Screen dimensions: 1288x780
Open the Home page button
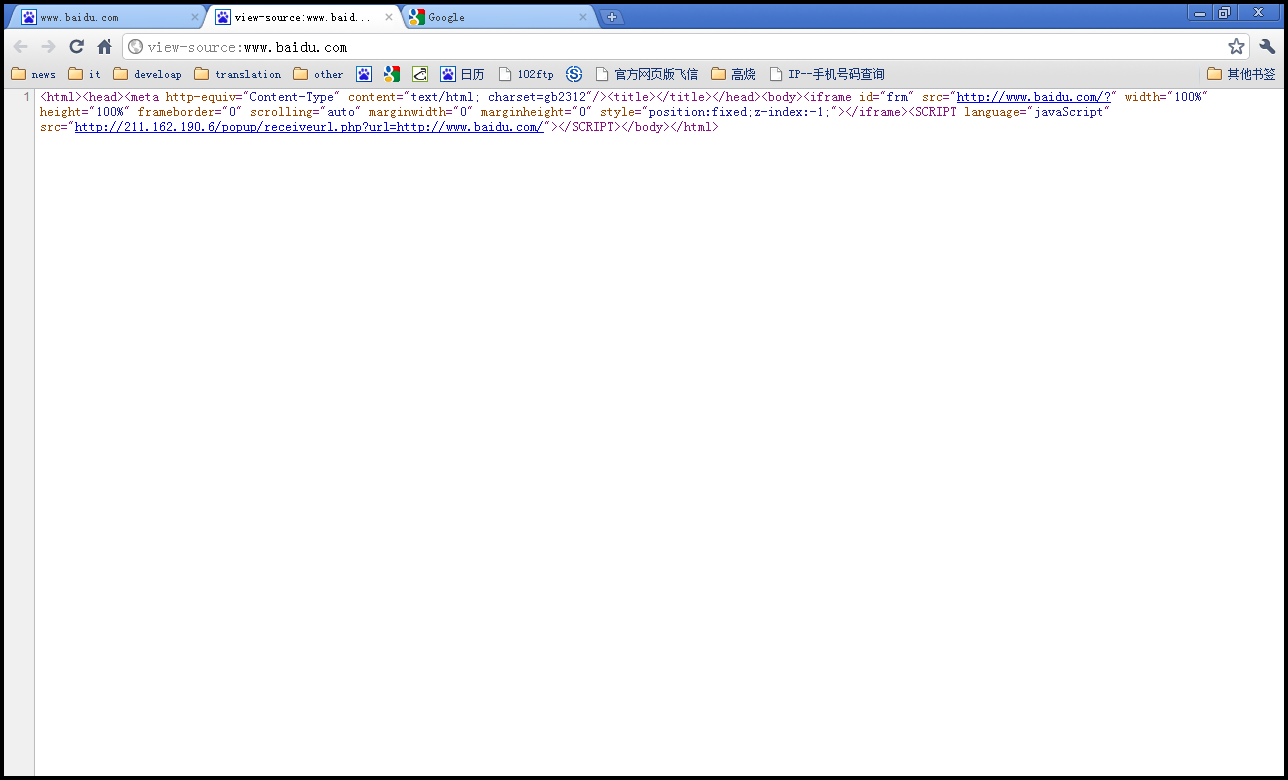104,47
